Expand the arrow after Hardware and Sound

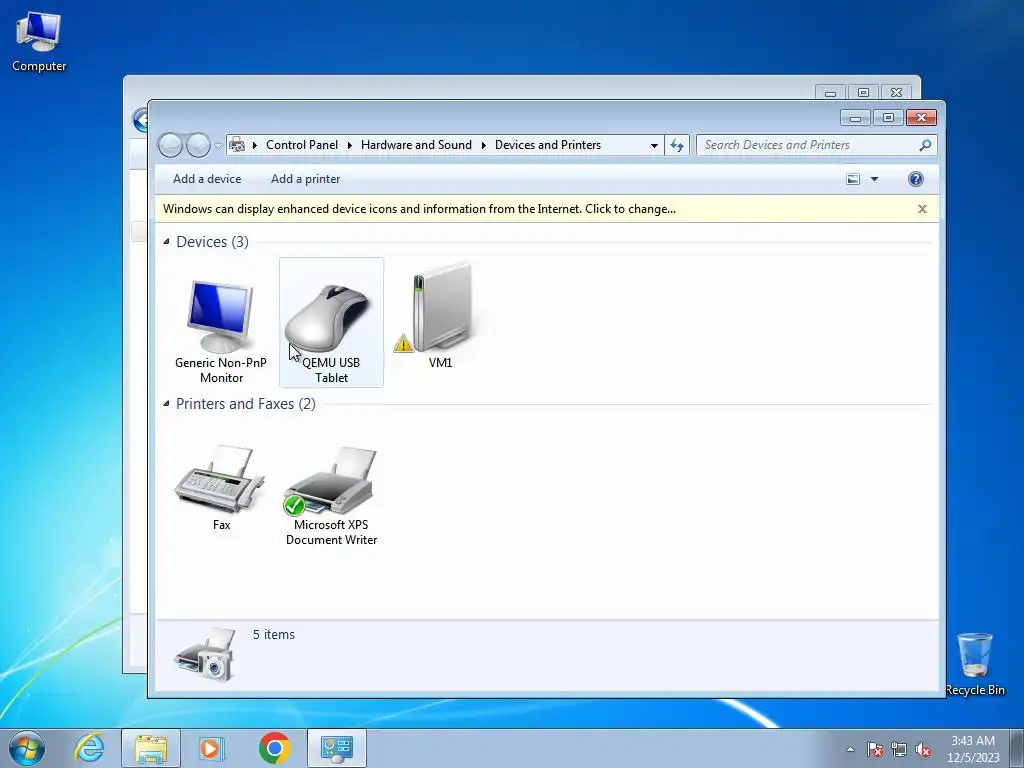pos(483,145)
